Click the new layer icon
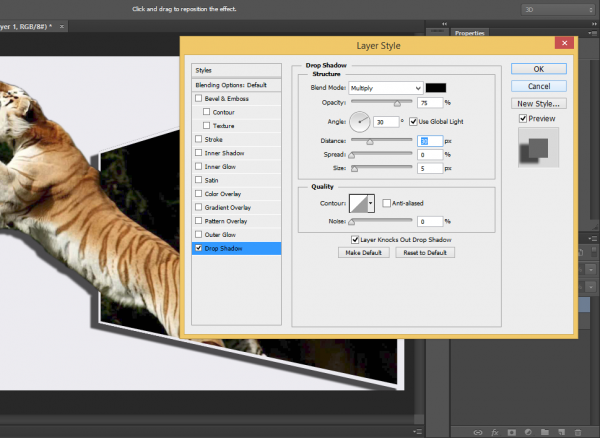 point(563,431)
